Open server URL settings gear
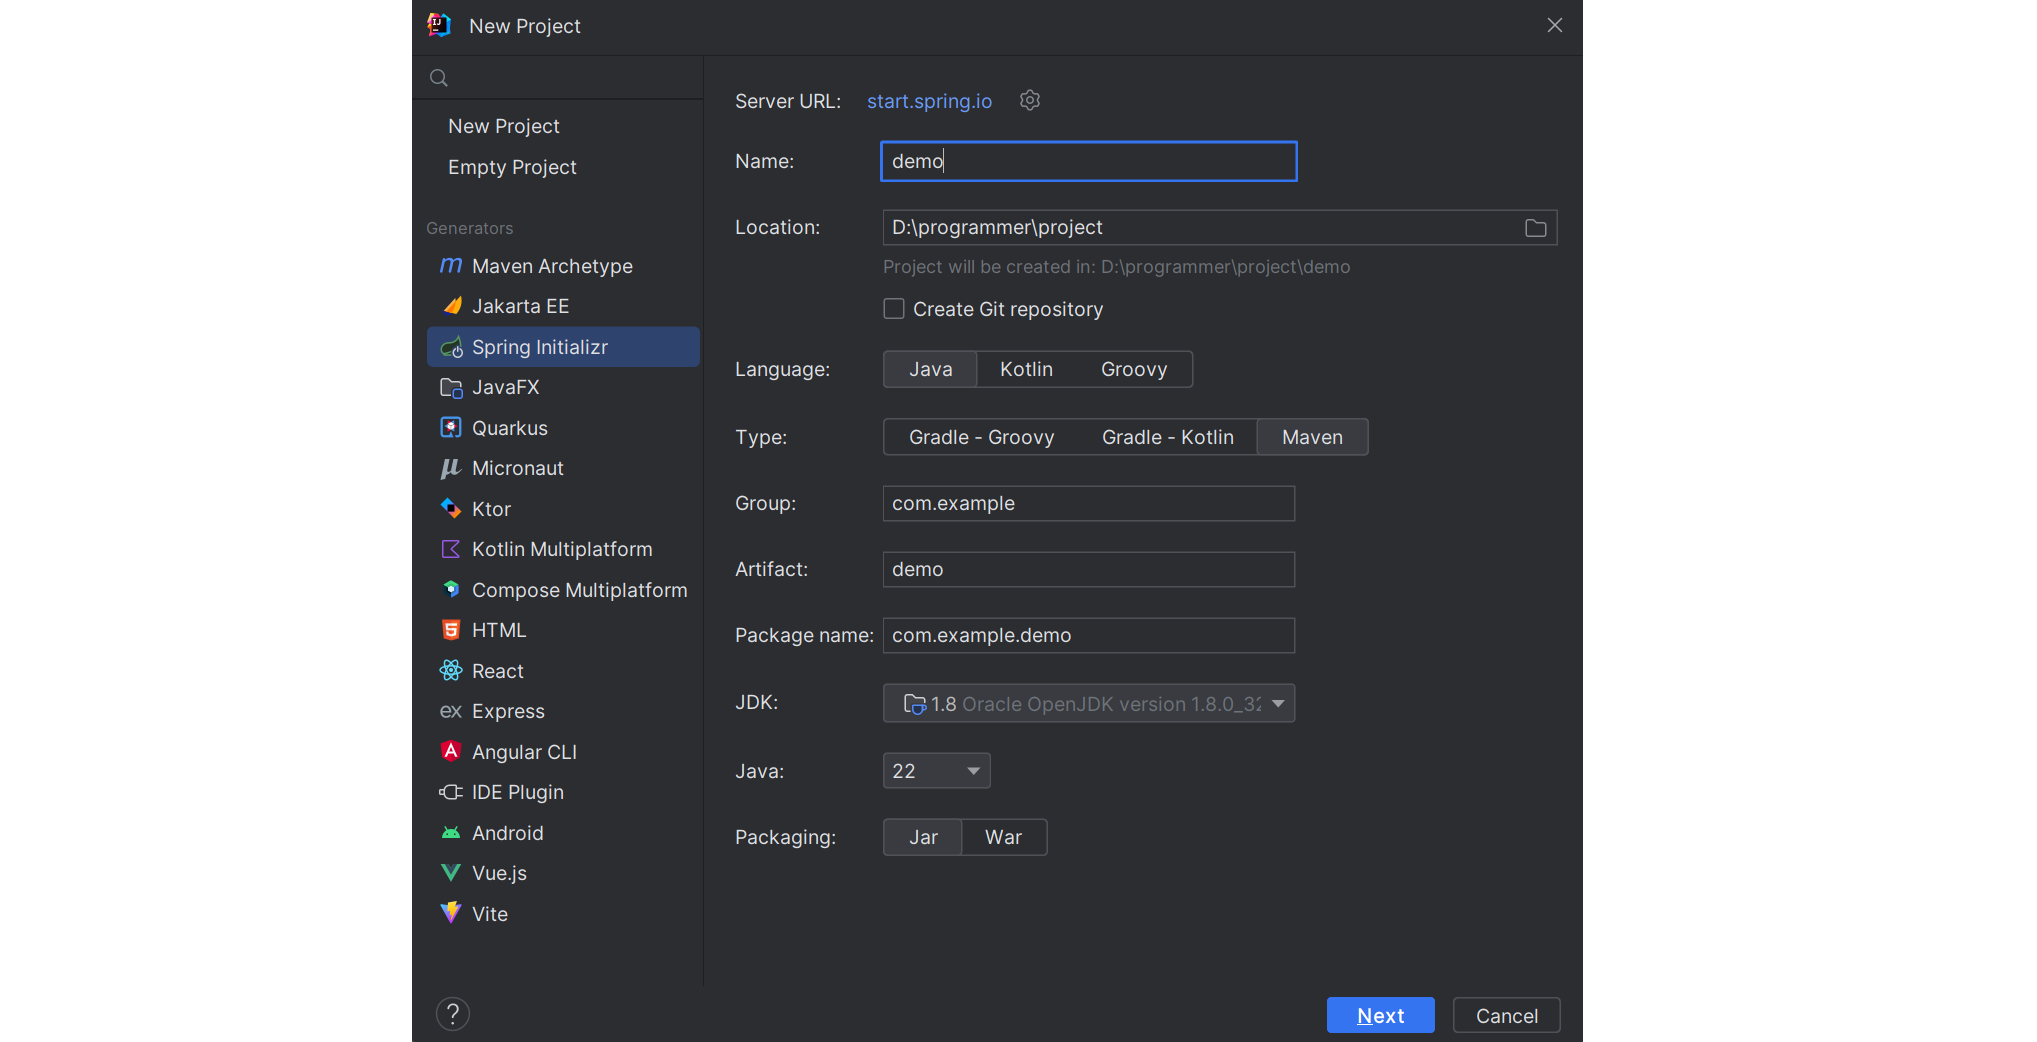Image resolution: width=2037 pixels, height=1042 pixels. click(x=1030, y=100)
